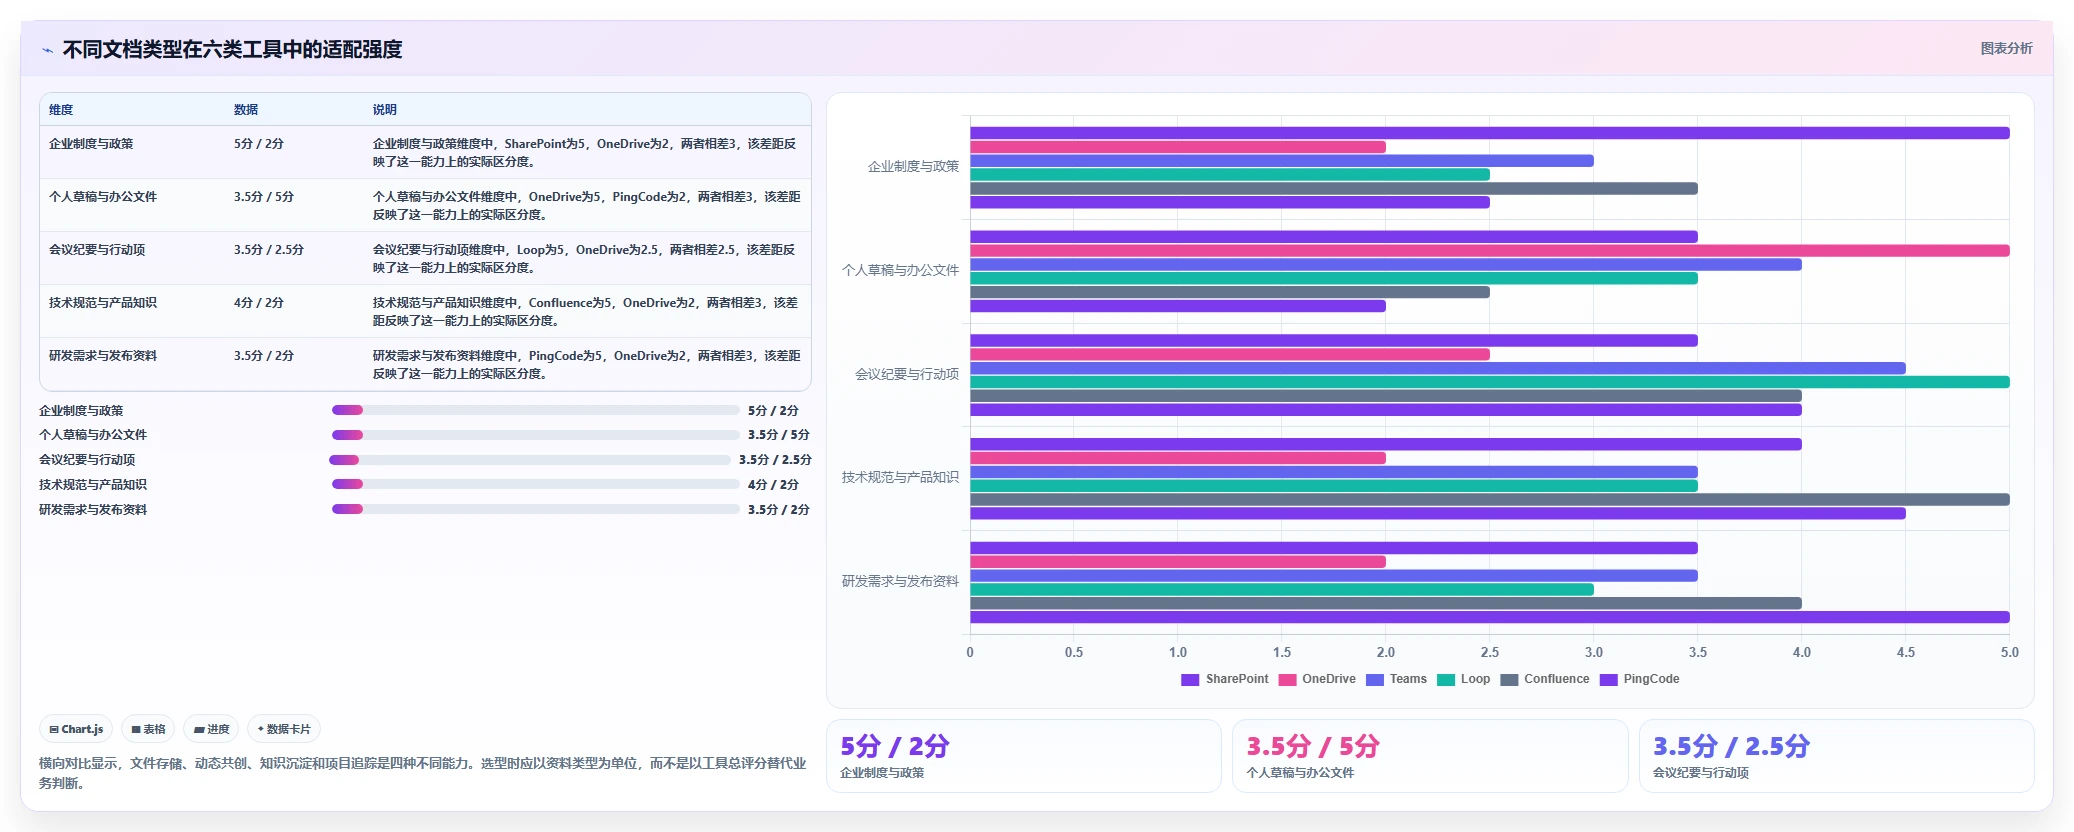The image size is (2074, 832).
Task: Select the 企业制度与政策 table row name
Action: click(x=91, y=144)
